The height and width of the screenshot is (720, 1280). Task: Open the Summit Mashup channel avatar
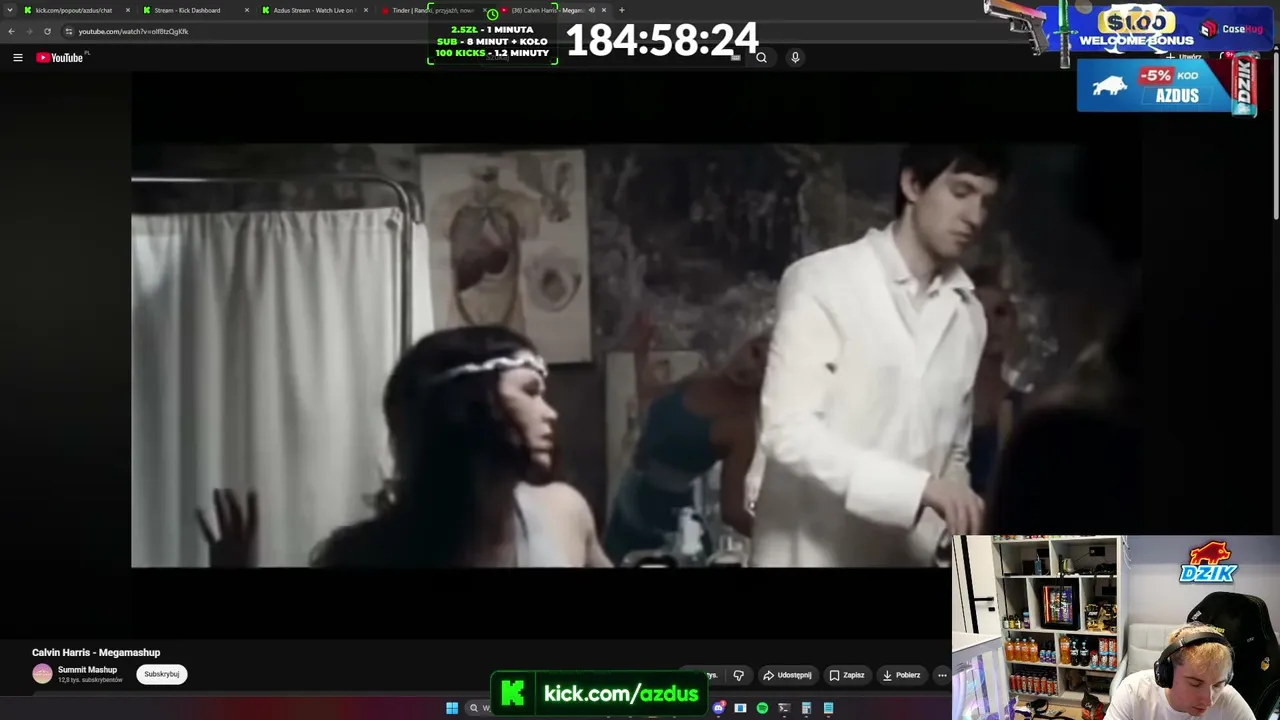(x=42, y=674)
